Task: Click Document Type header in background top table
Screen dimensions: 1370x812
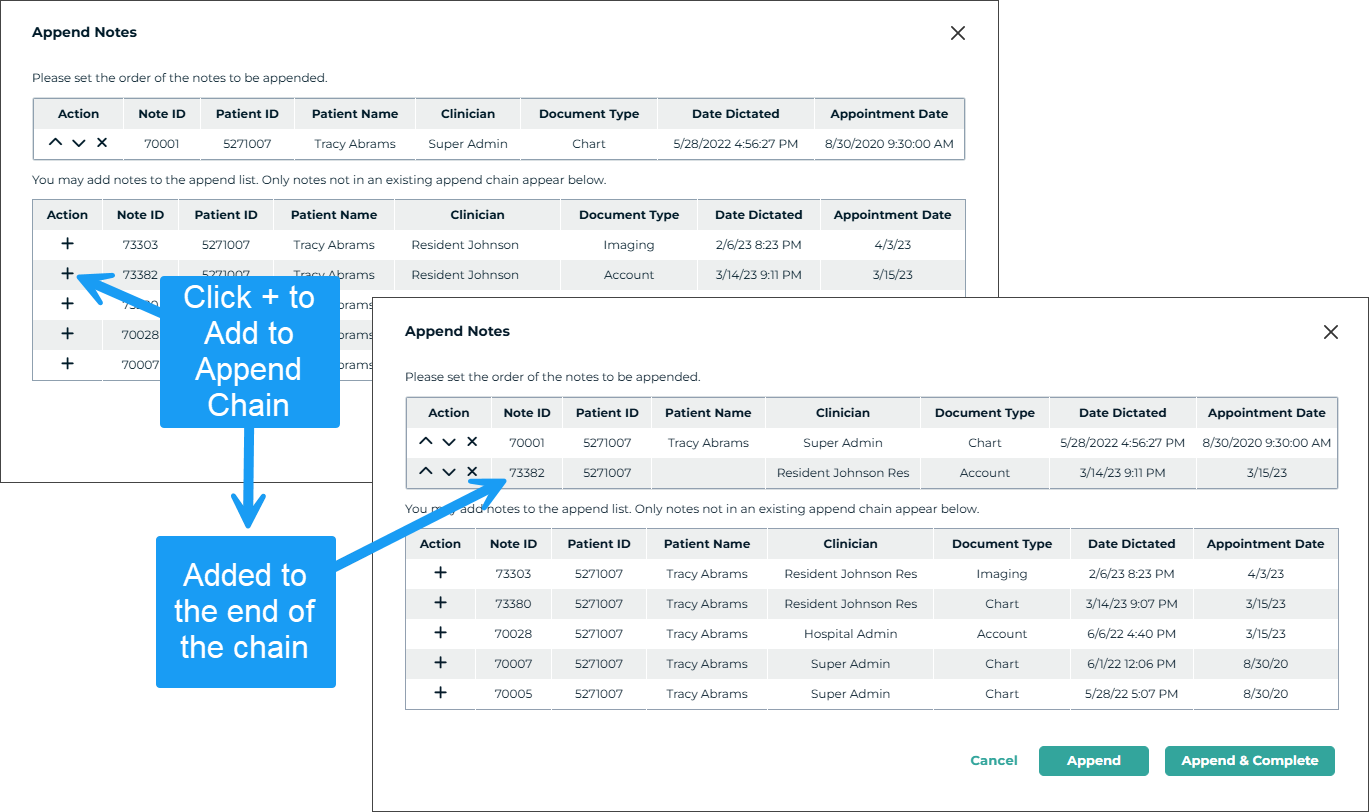Action: click(588, 114)
